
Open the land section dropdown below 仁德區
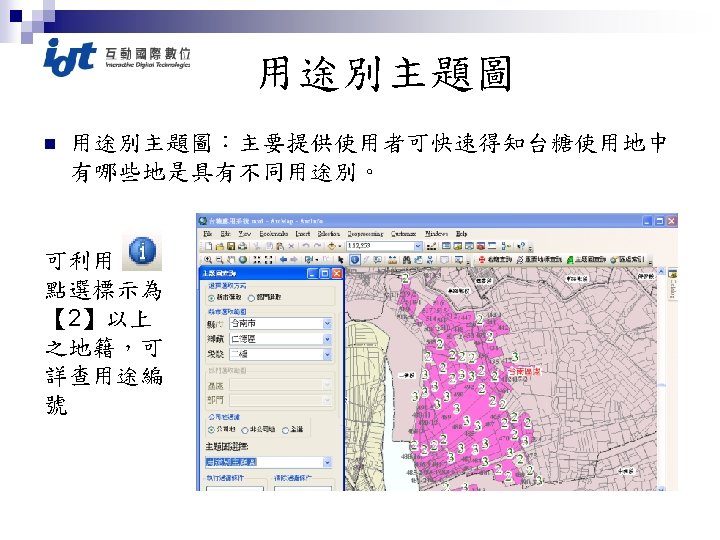coord(327,354)
